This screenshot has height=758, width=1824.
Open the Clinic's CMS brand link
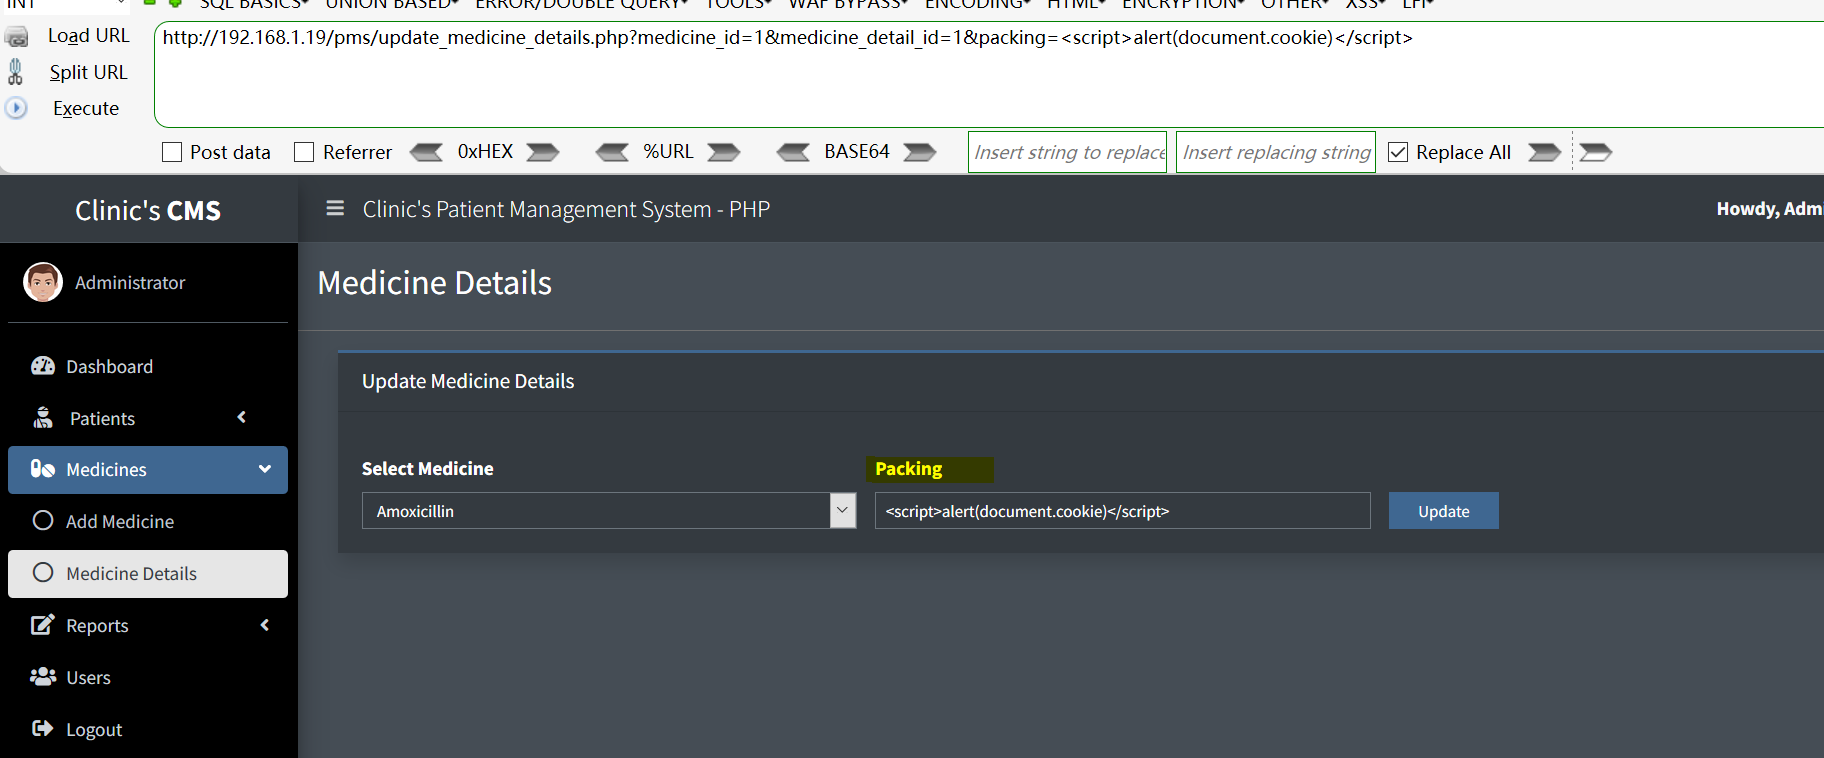[148, 210]
